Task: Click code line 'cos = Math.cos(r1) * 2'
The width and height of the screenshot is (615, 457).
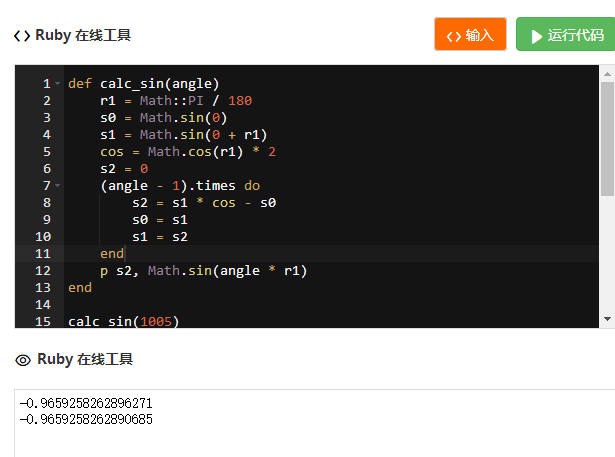Action: [188, 152]
